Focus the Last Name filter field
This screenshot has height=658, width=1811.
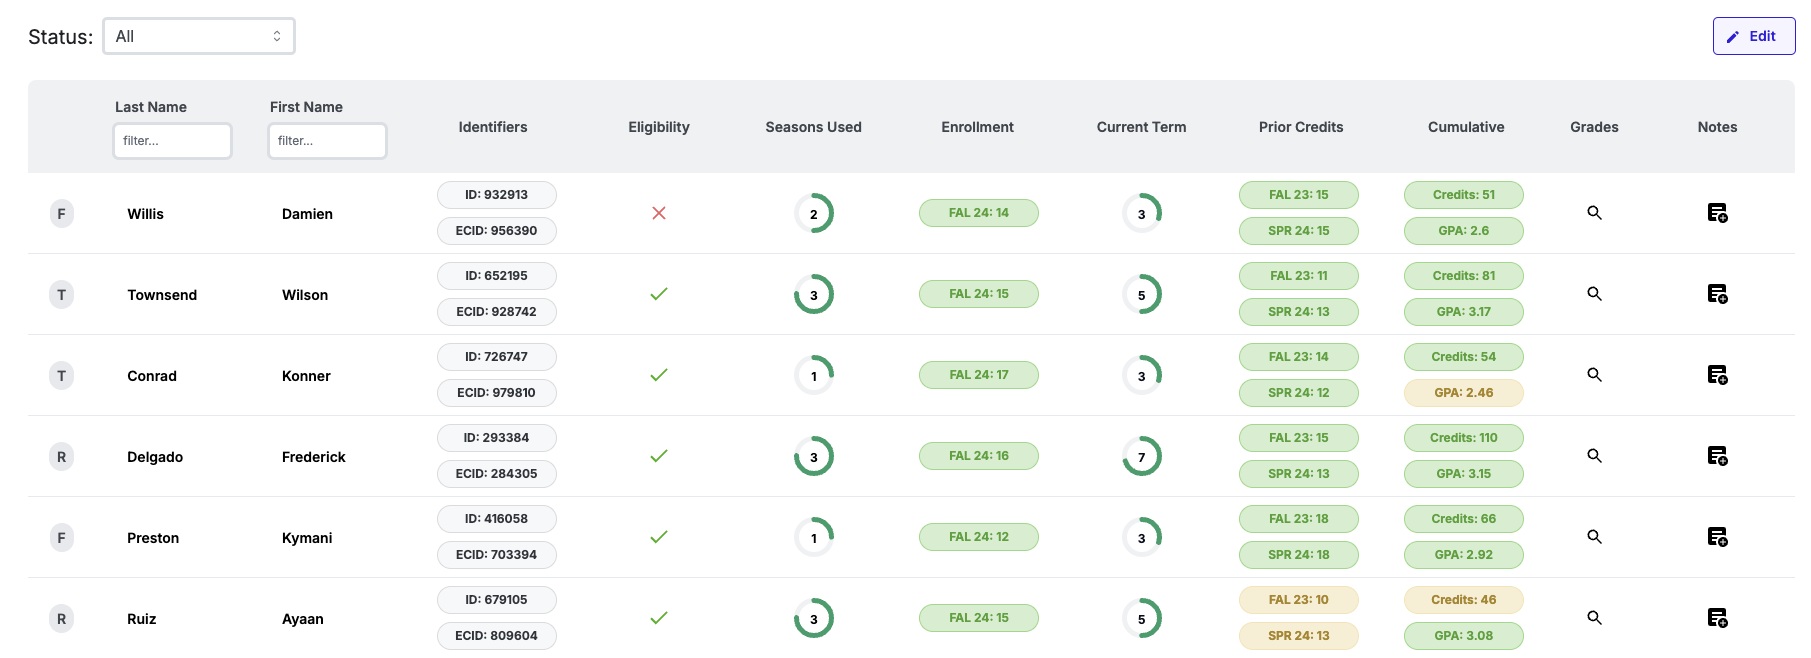173,141
